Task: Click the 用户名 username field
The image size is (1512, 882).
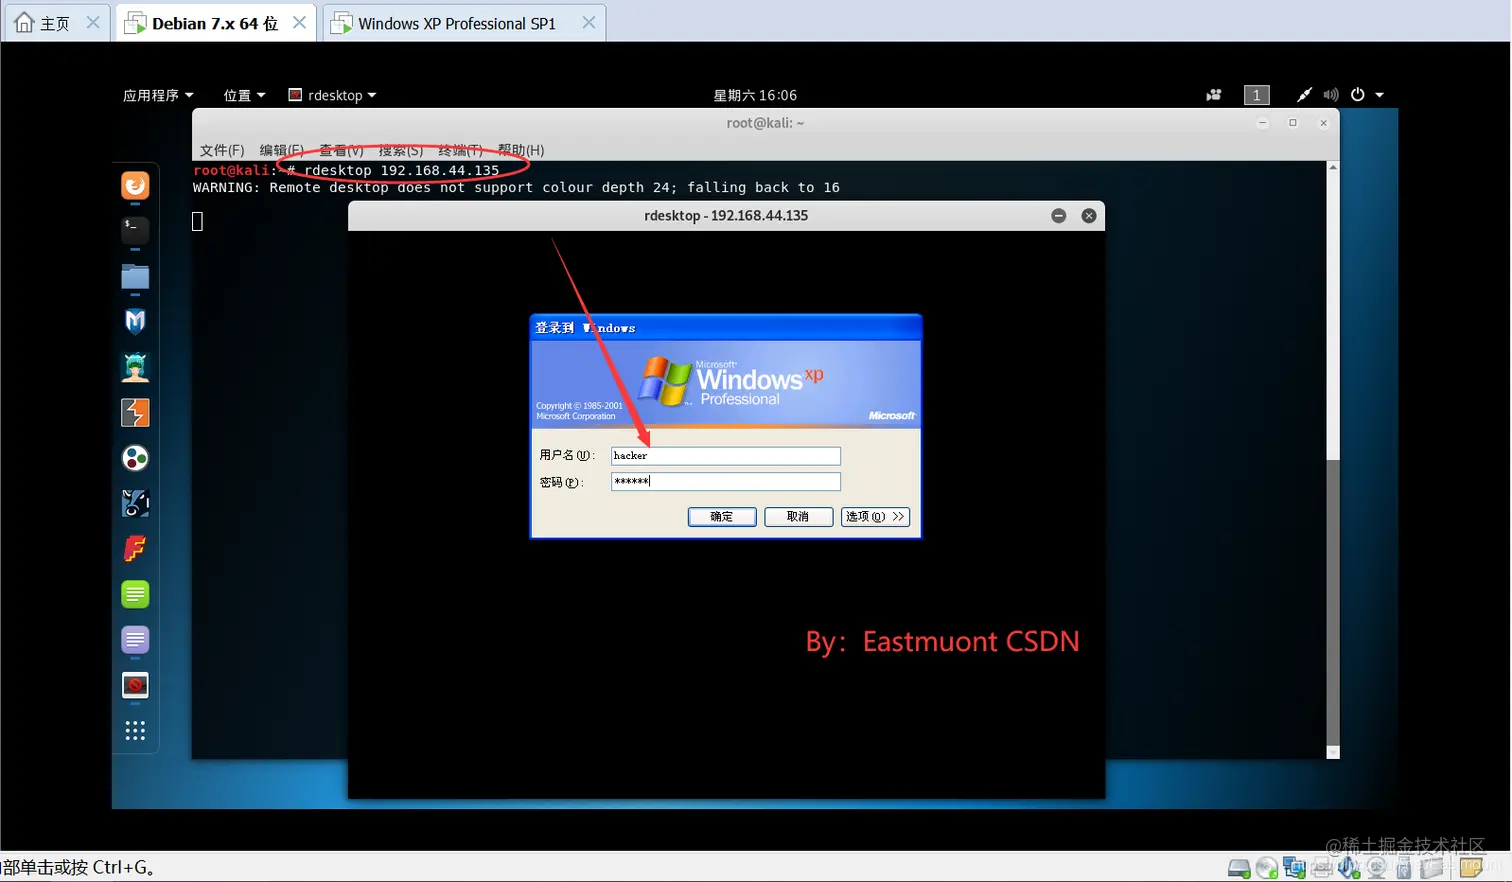Action: pos(726,455)
